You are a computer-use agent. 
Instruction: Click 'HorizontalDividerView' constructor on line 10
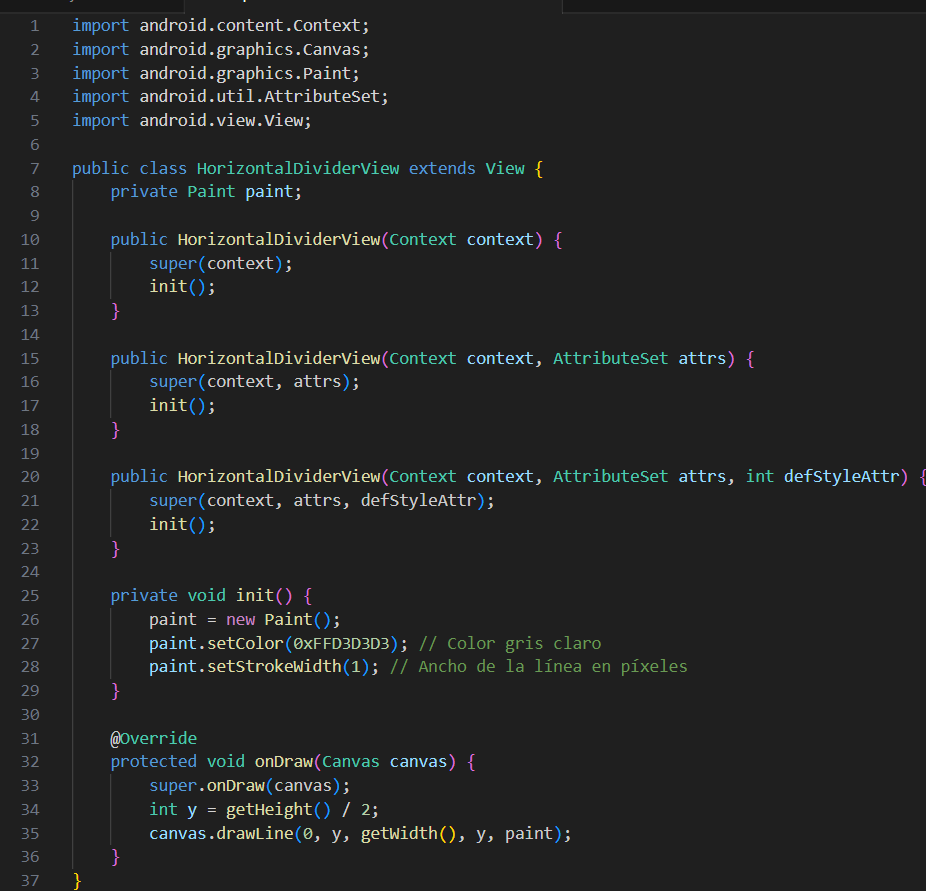(x=279, y=240)
